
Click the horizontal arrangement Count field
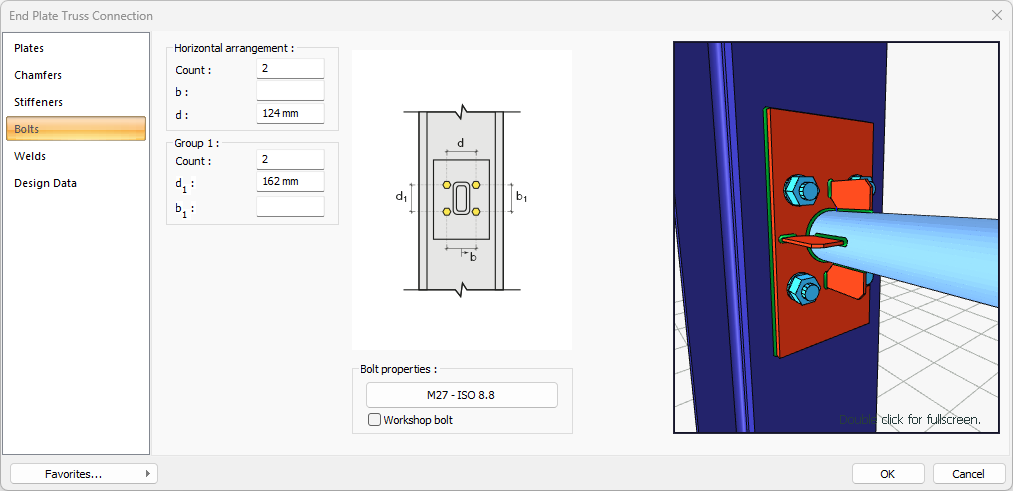click(x=290, y=69)
